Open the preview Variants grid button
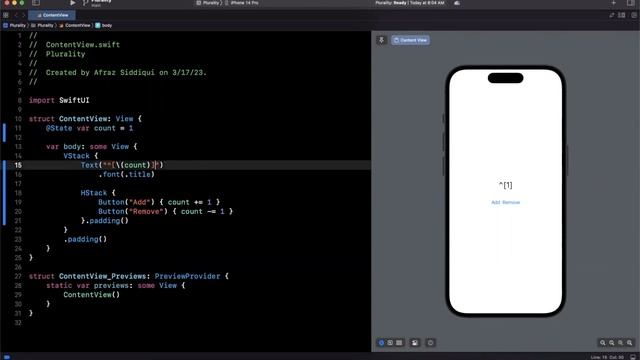 point(399,343)
